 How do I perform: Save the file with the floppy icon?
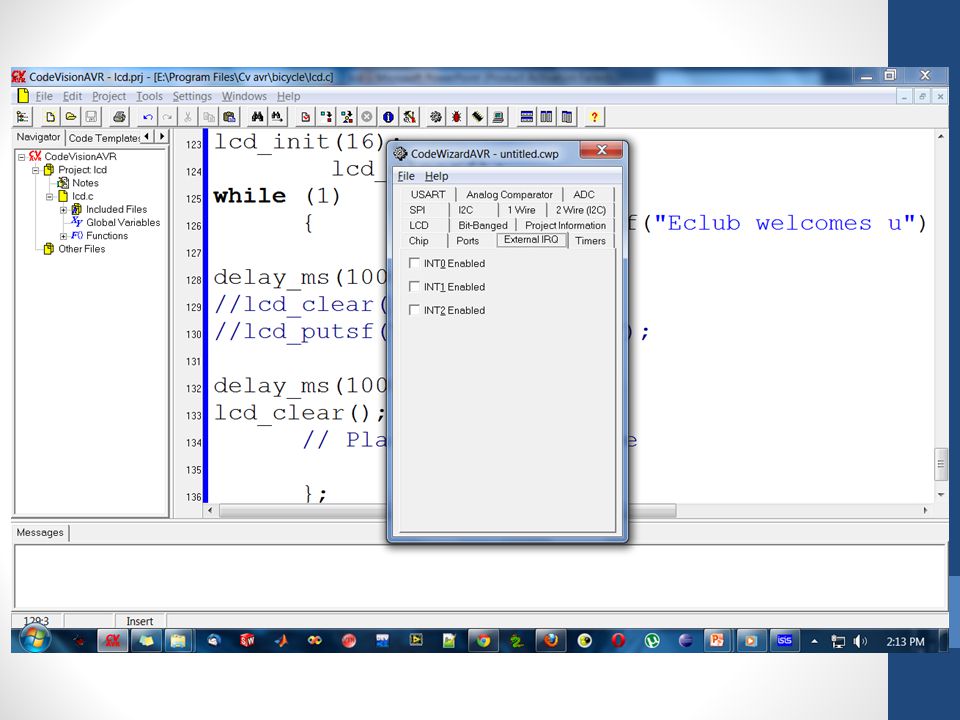[x=91, y=116]
